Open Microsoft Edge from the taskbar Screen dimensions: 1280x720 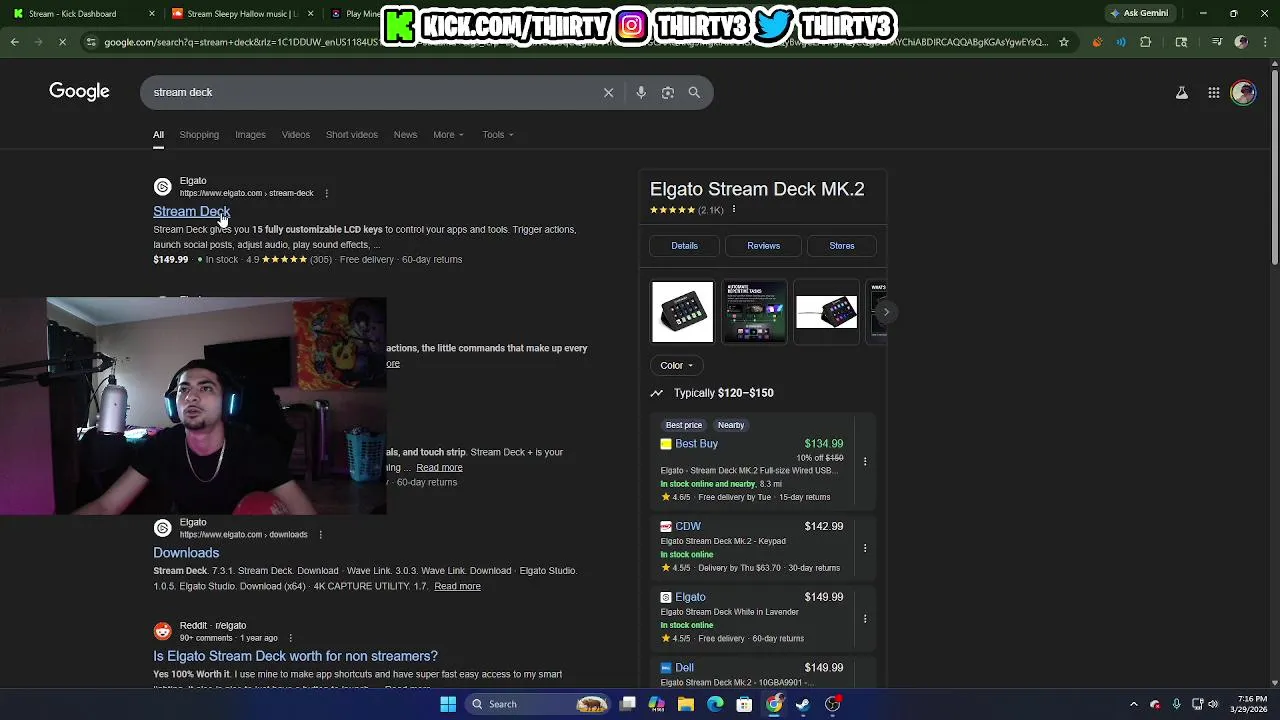tap(715, 704)
